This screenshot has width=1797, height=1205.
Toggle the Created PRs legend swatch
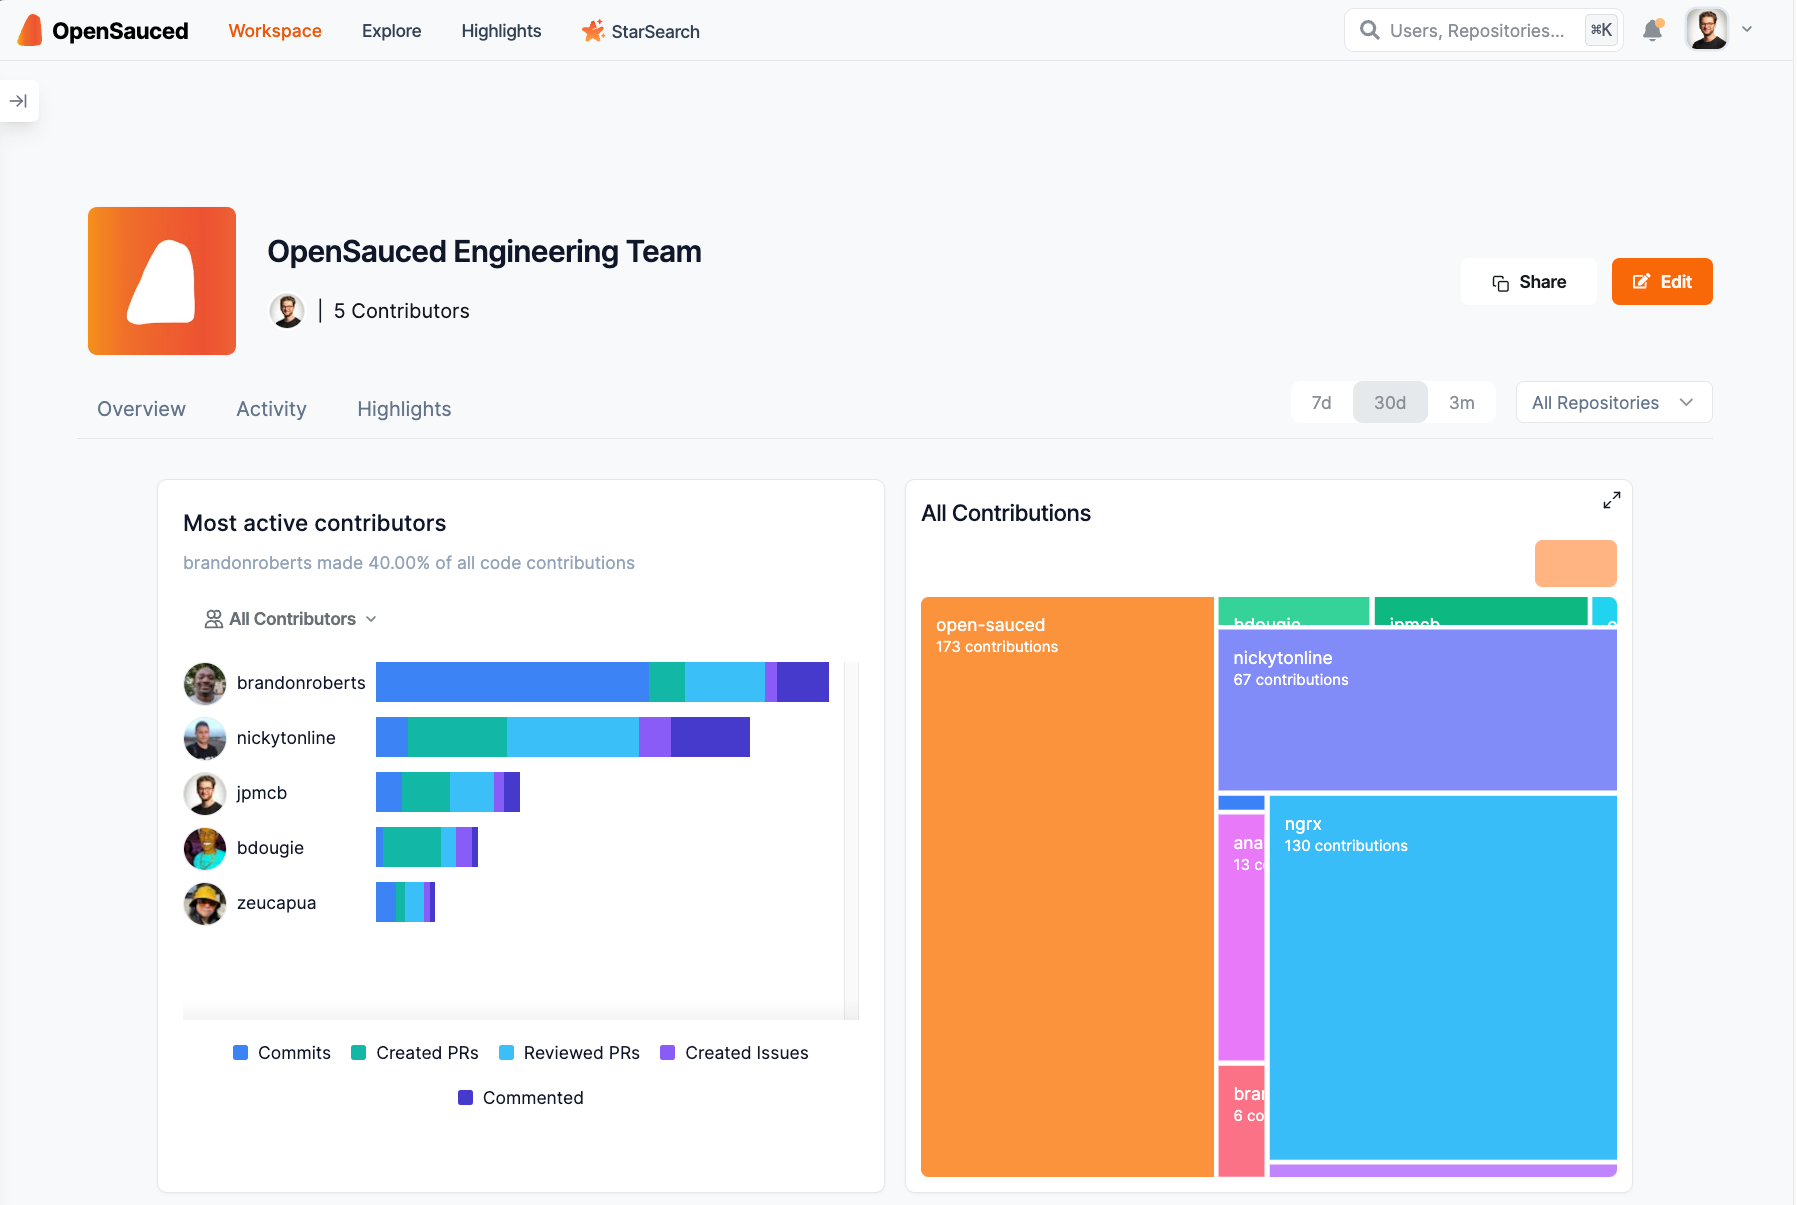[359, 1053]
